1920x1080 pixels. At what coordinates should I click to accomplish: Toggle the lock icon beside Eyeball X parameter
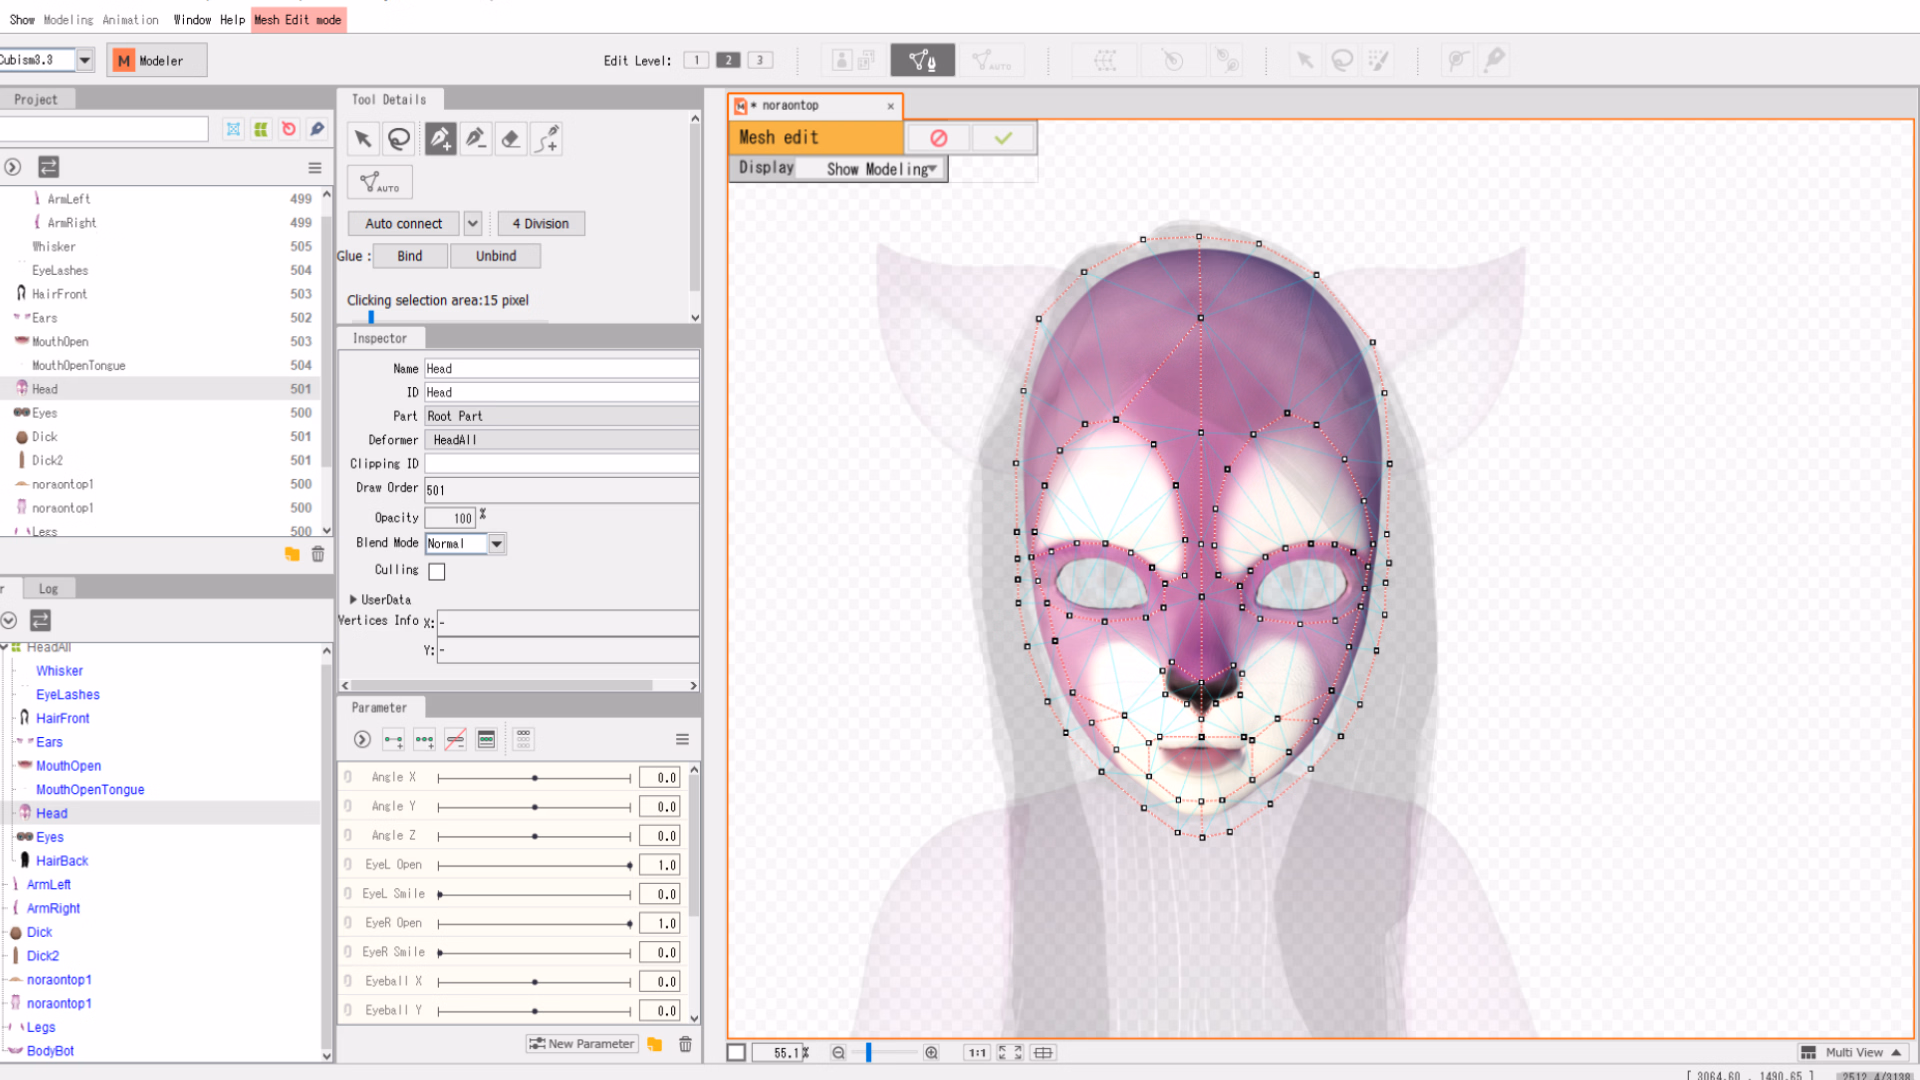pyautogui.click(x=348, y=981)
